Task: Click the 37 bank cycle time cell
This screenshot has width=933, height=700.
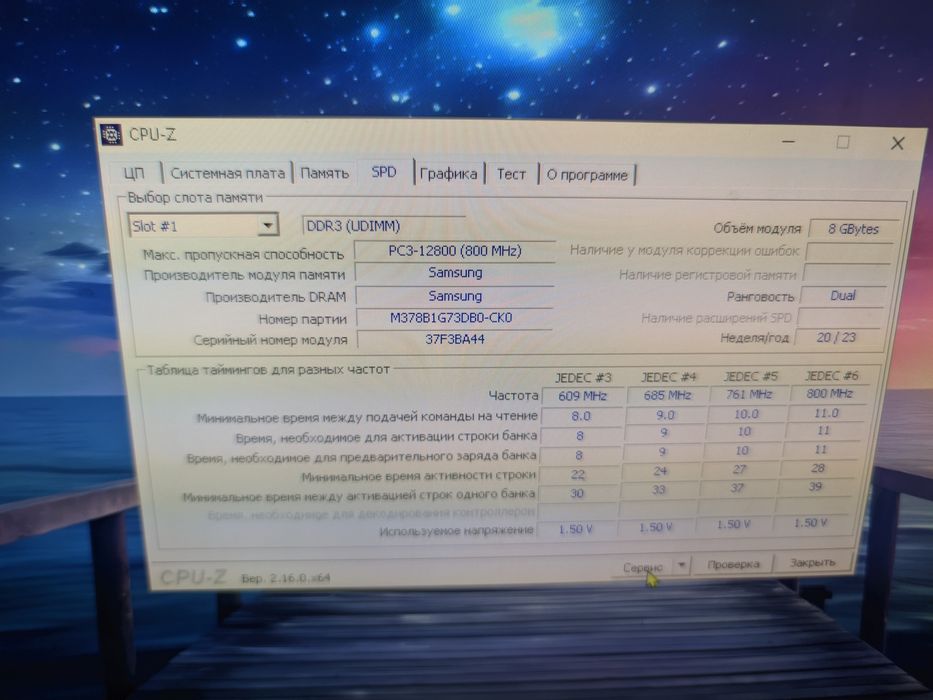Action: point(737,488)
